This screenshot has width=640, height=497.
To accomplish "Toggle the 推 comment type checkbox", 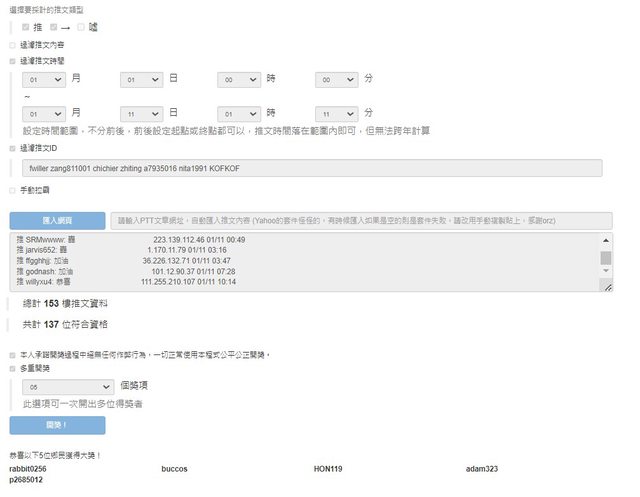I will (x=26, y=27).
